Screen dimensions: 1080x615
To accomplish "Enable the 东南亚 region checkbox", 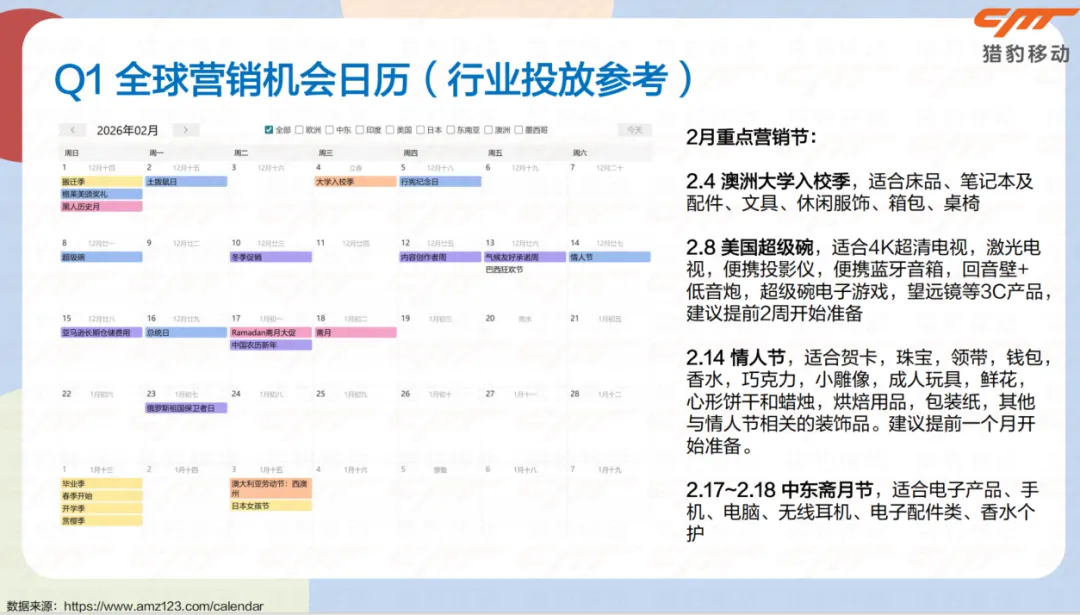I will pyautogui.click(x=450, y=129).
